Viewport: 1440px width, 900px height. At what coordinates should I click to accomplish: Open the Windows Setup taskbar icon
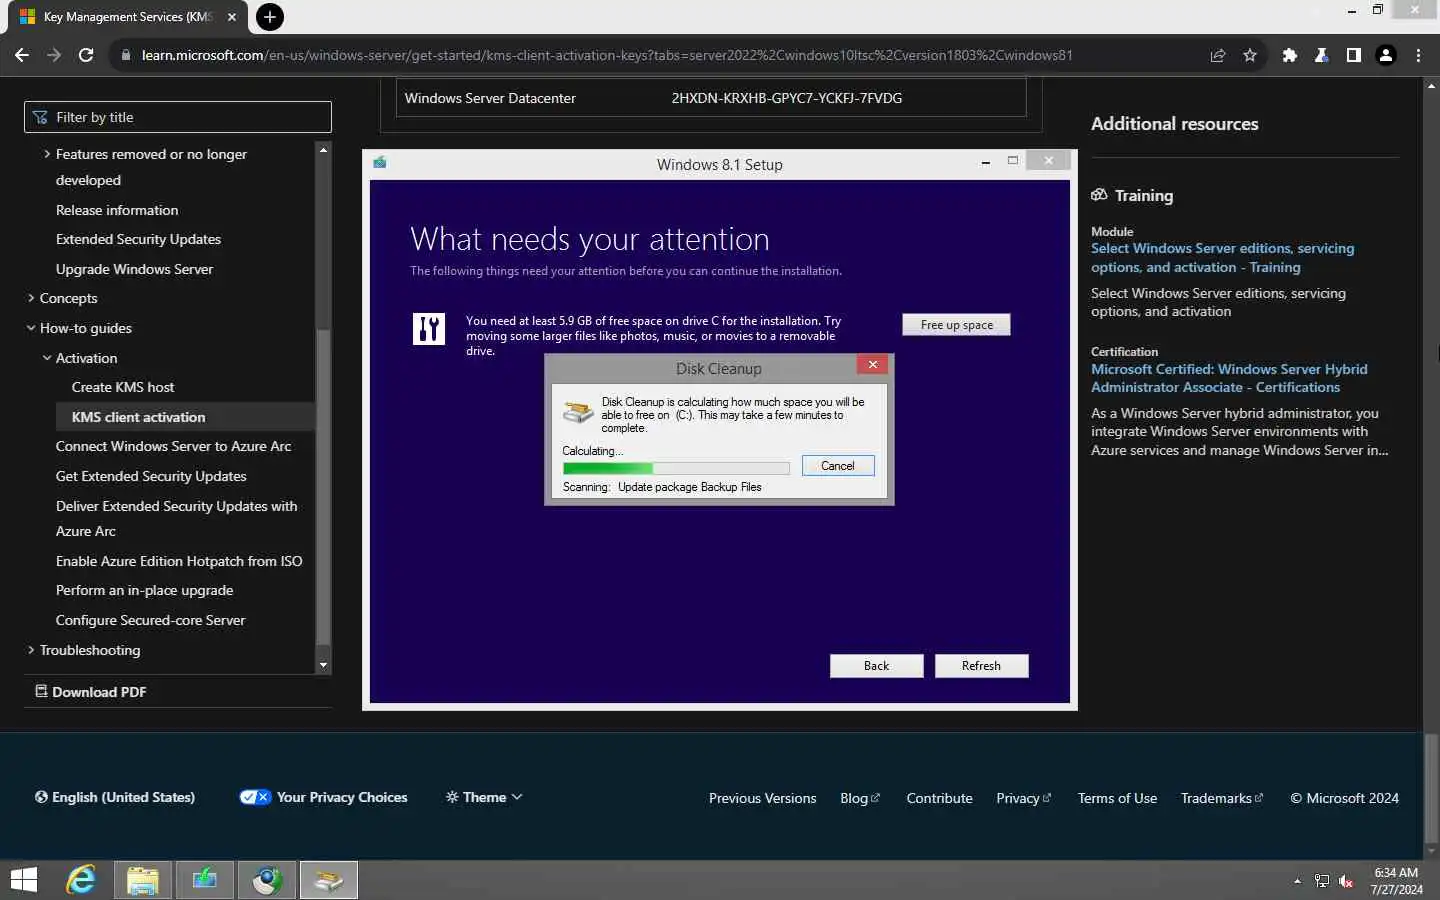tap(204, 880)
